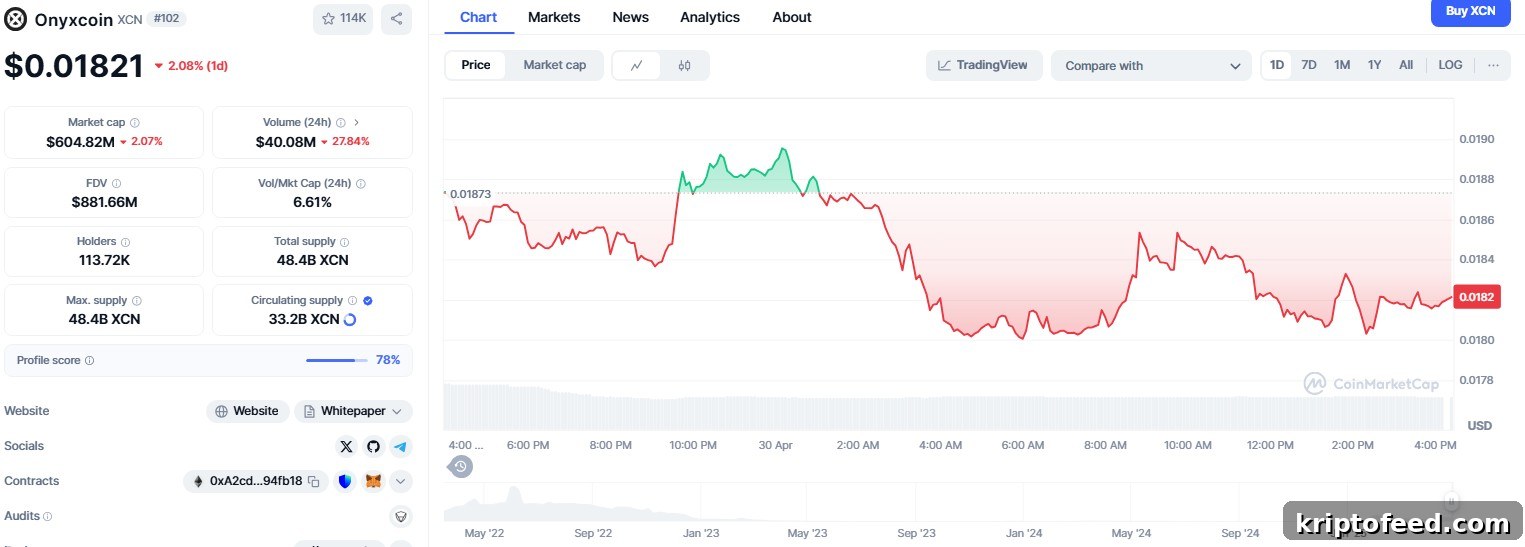Open the X (Twitter) social icon
1525x547 pixels.
(x=346, y=446)
